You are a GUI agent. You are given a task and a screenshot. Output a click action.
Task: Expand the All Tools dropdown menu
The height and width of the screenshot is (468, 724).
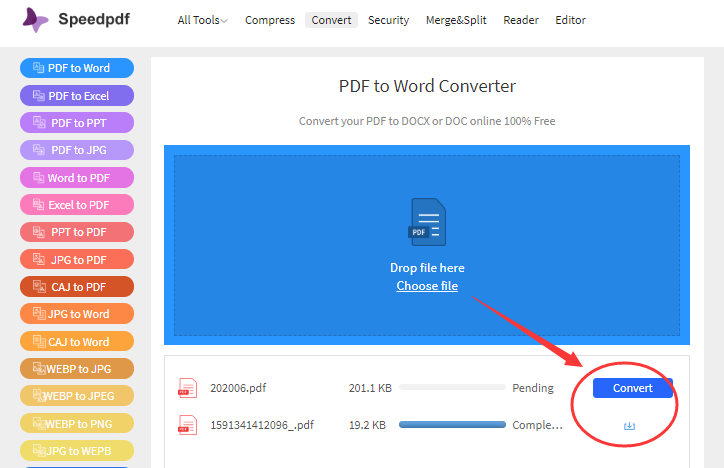pos(202,20)
